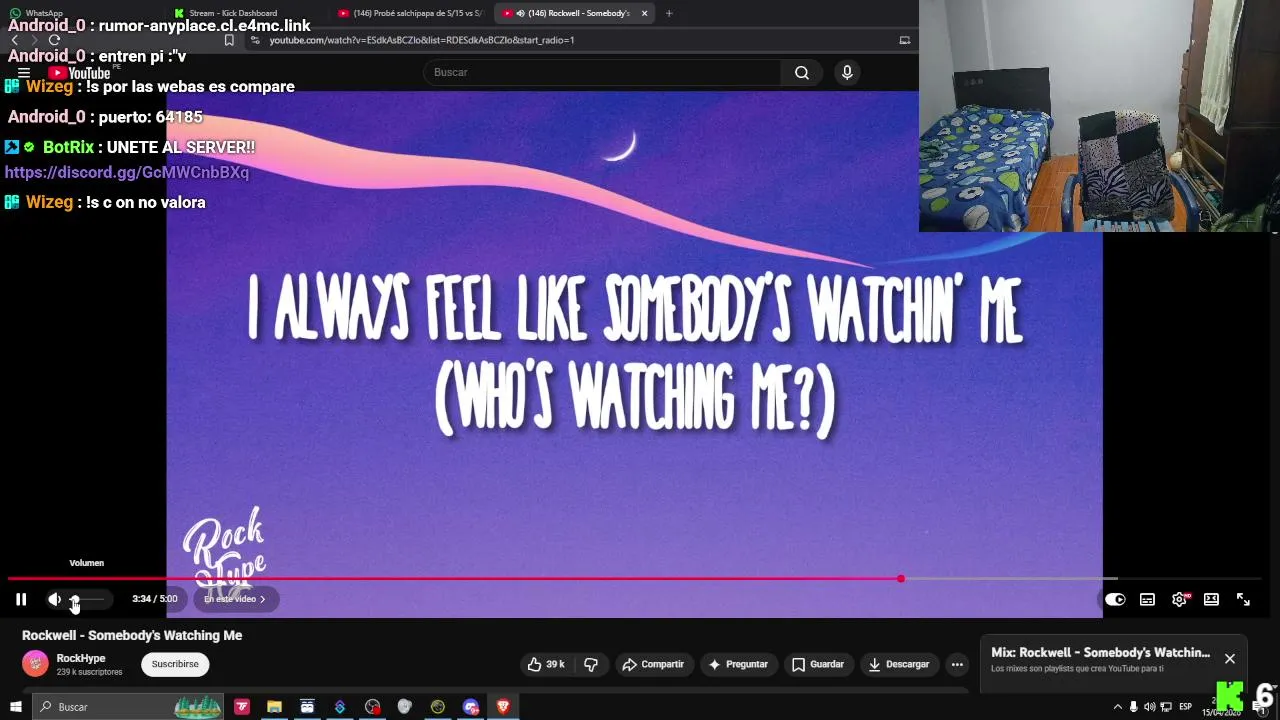Open the 'En este video' chapters chip

point(235,599)
